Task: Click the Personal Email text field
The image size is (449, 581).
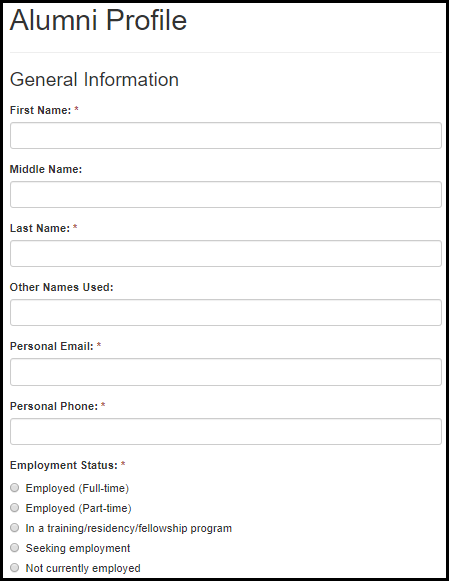Action: click(226, 372)
